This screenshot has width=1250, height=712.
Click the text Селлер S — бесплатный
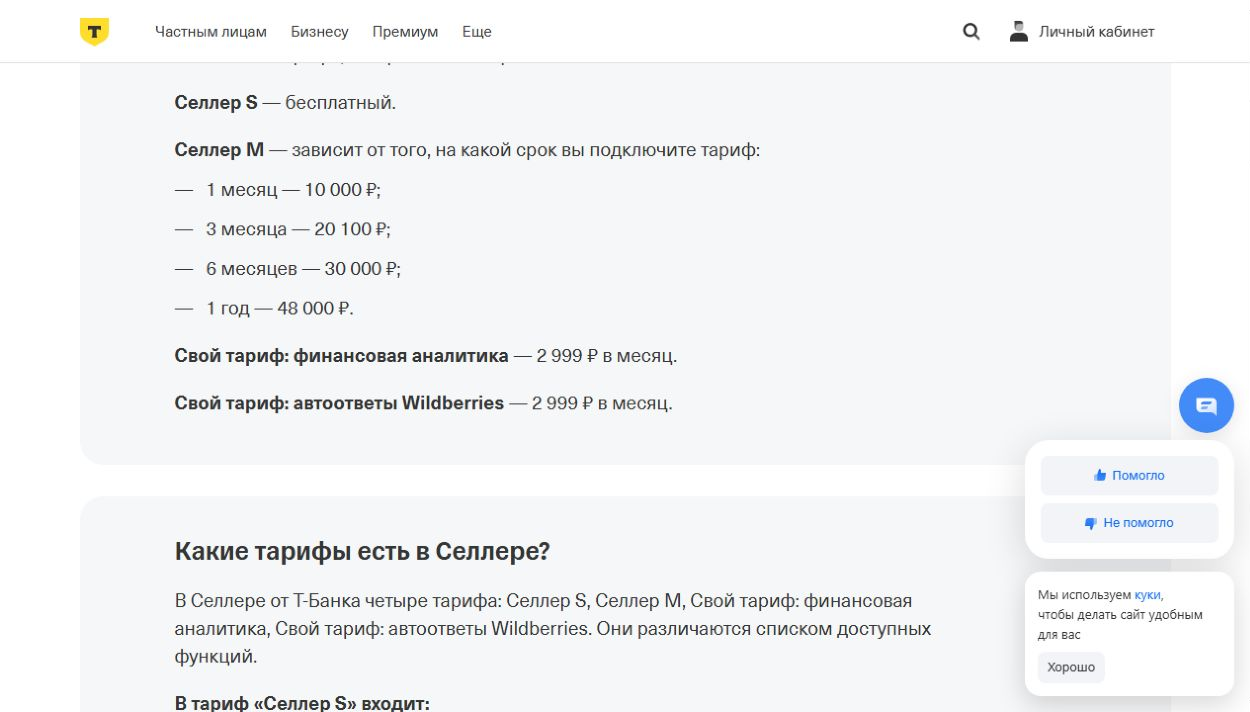coord(285,103)
